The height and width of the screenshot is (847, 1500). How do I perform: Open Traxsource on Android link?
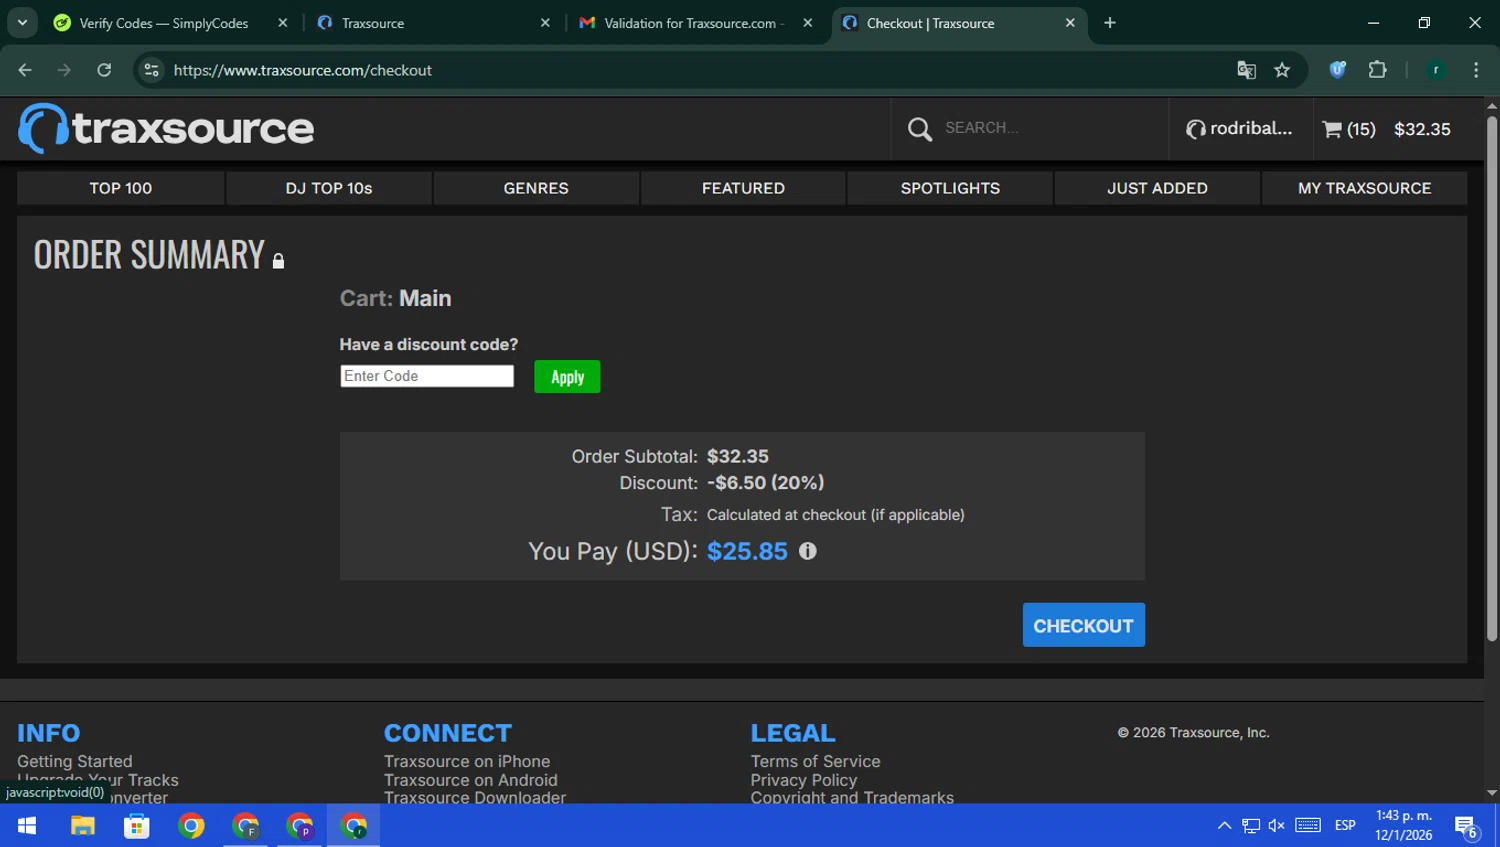pyautogui.click(x=471, y=780)
